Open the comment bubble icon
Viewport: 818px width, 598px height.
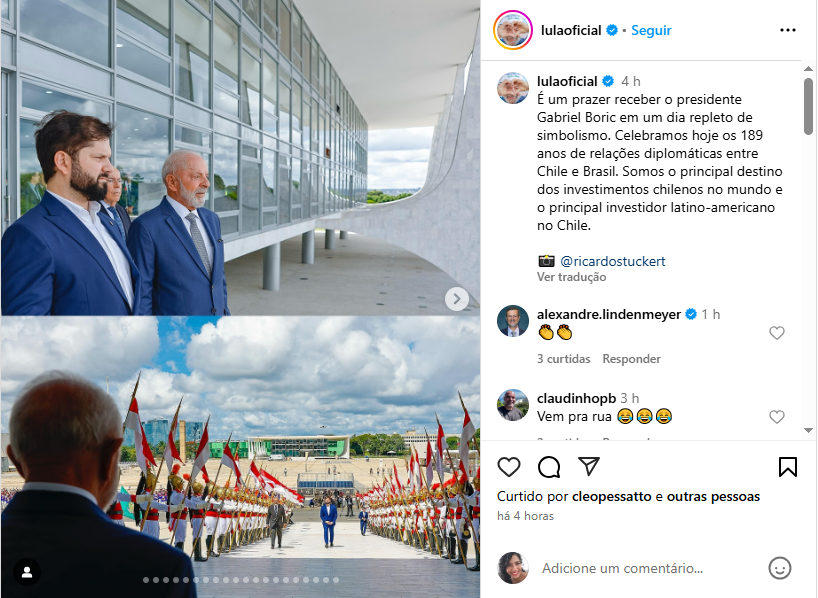click(x=549, y=467)
